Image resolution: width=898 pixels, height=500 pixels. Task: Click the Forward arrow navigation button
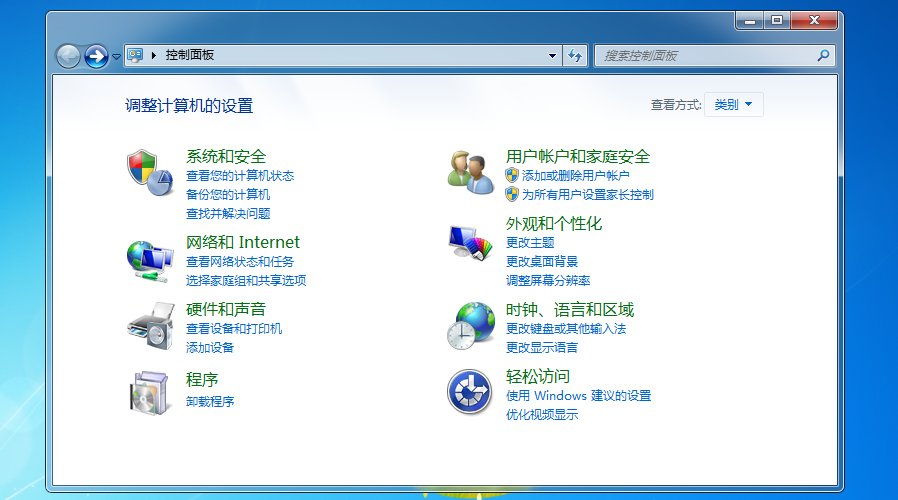pos(96,56)
